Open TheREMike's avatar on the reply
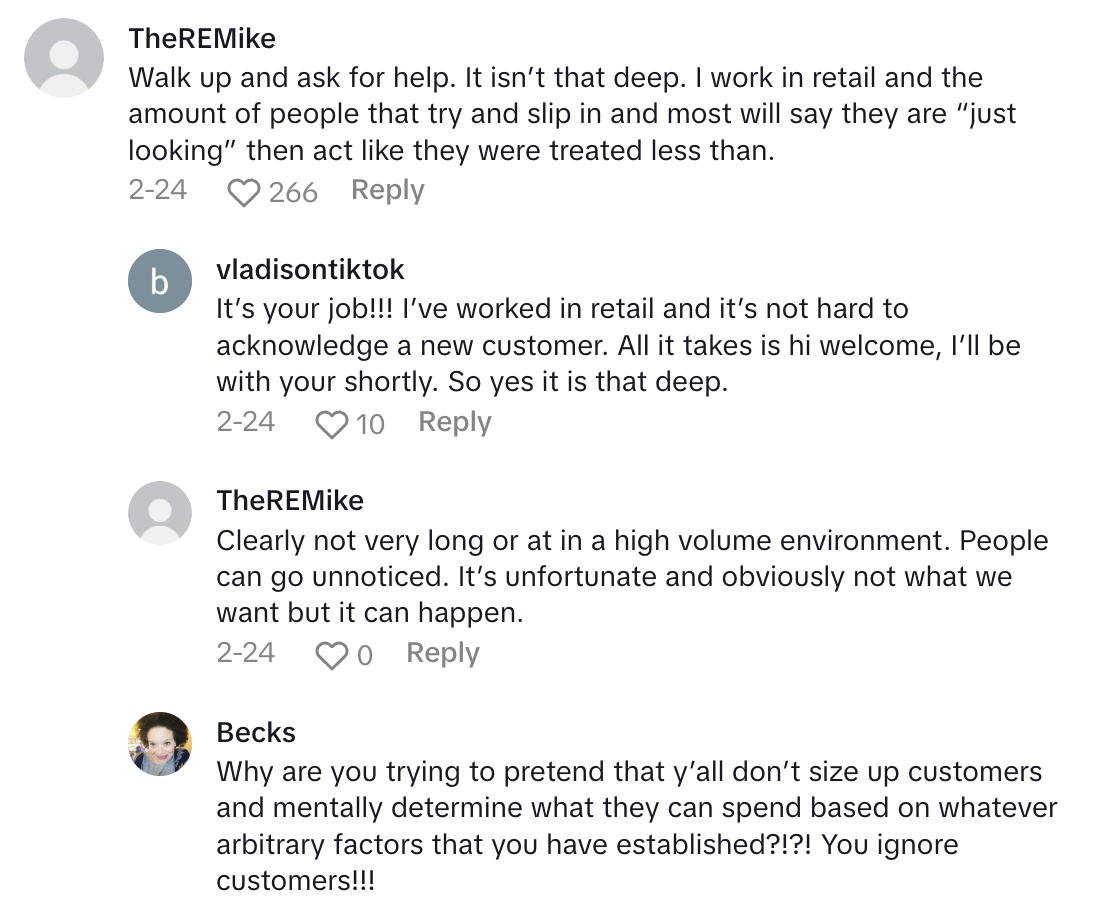The width and height of the screenshot is (1098, 906). [160, 513]
